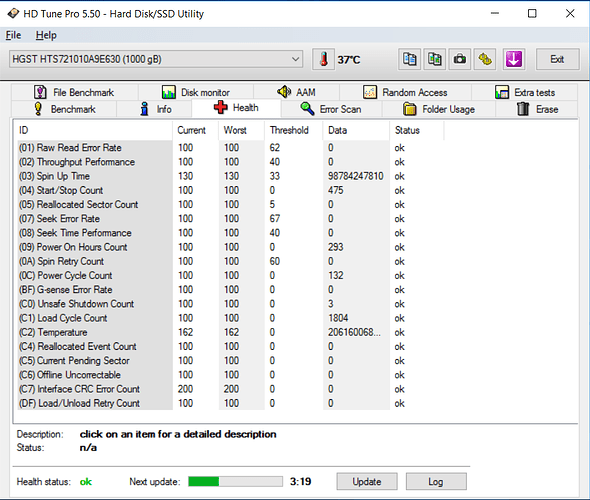
Task: Click the 98784247810 data value
Action: point(355,176)
